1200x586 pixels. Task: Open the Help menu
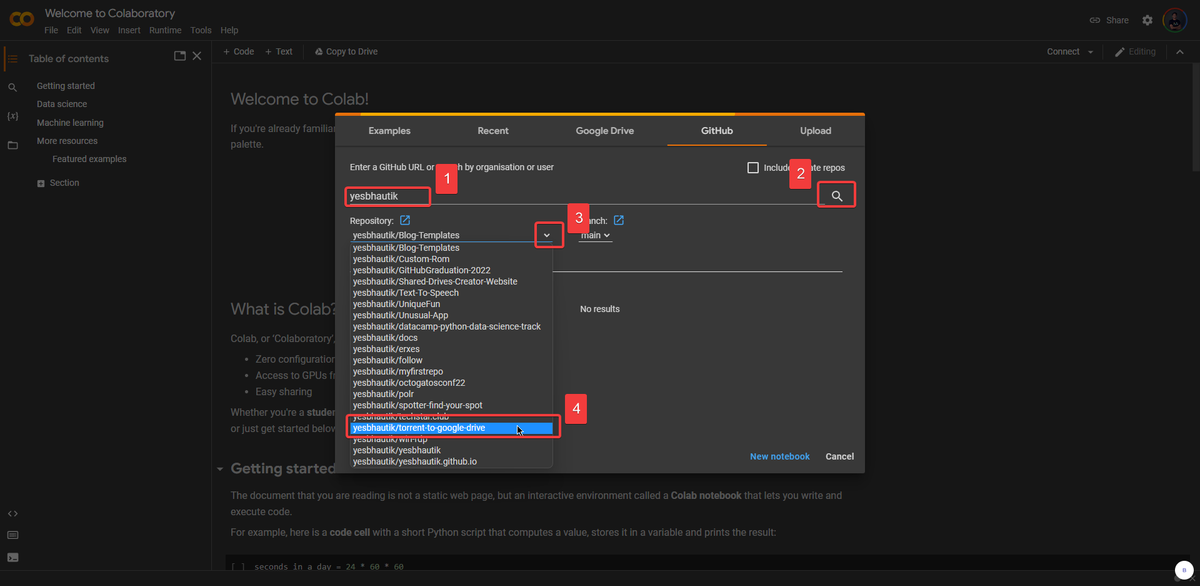click(229, 31)
